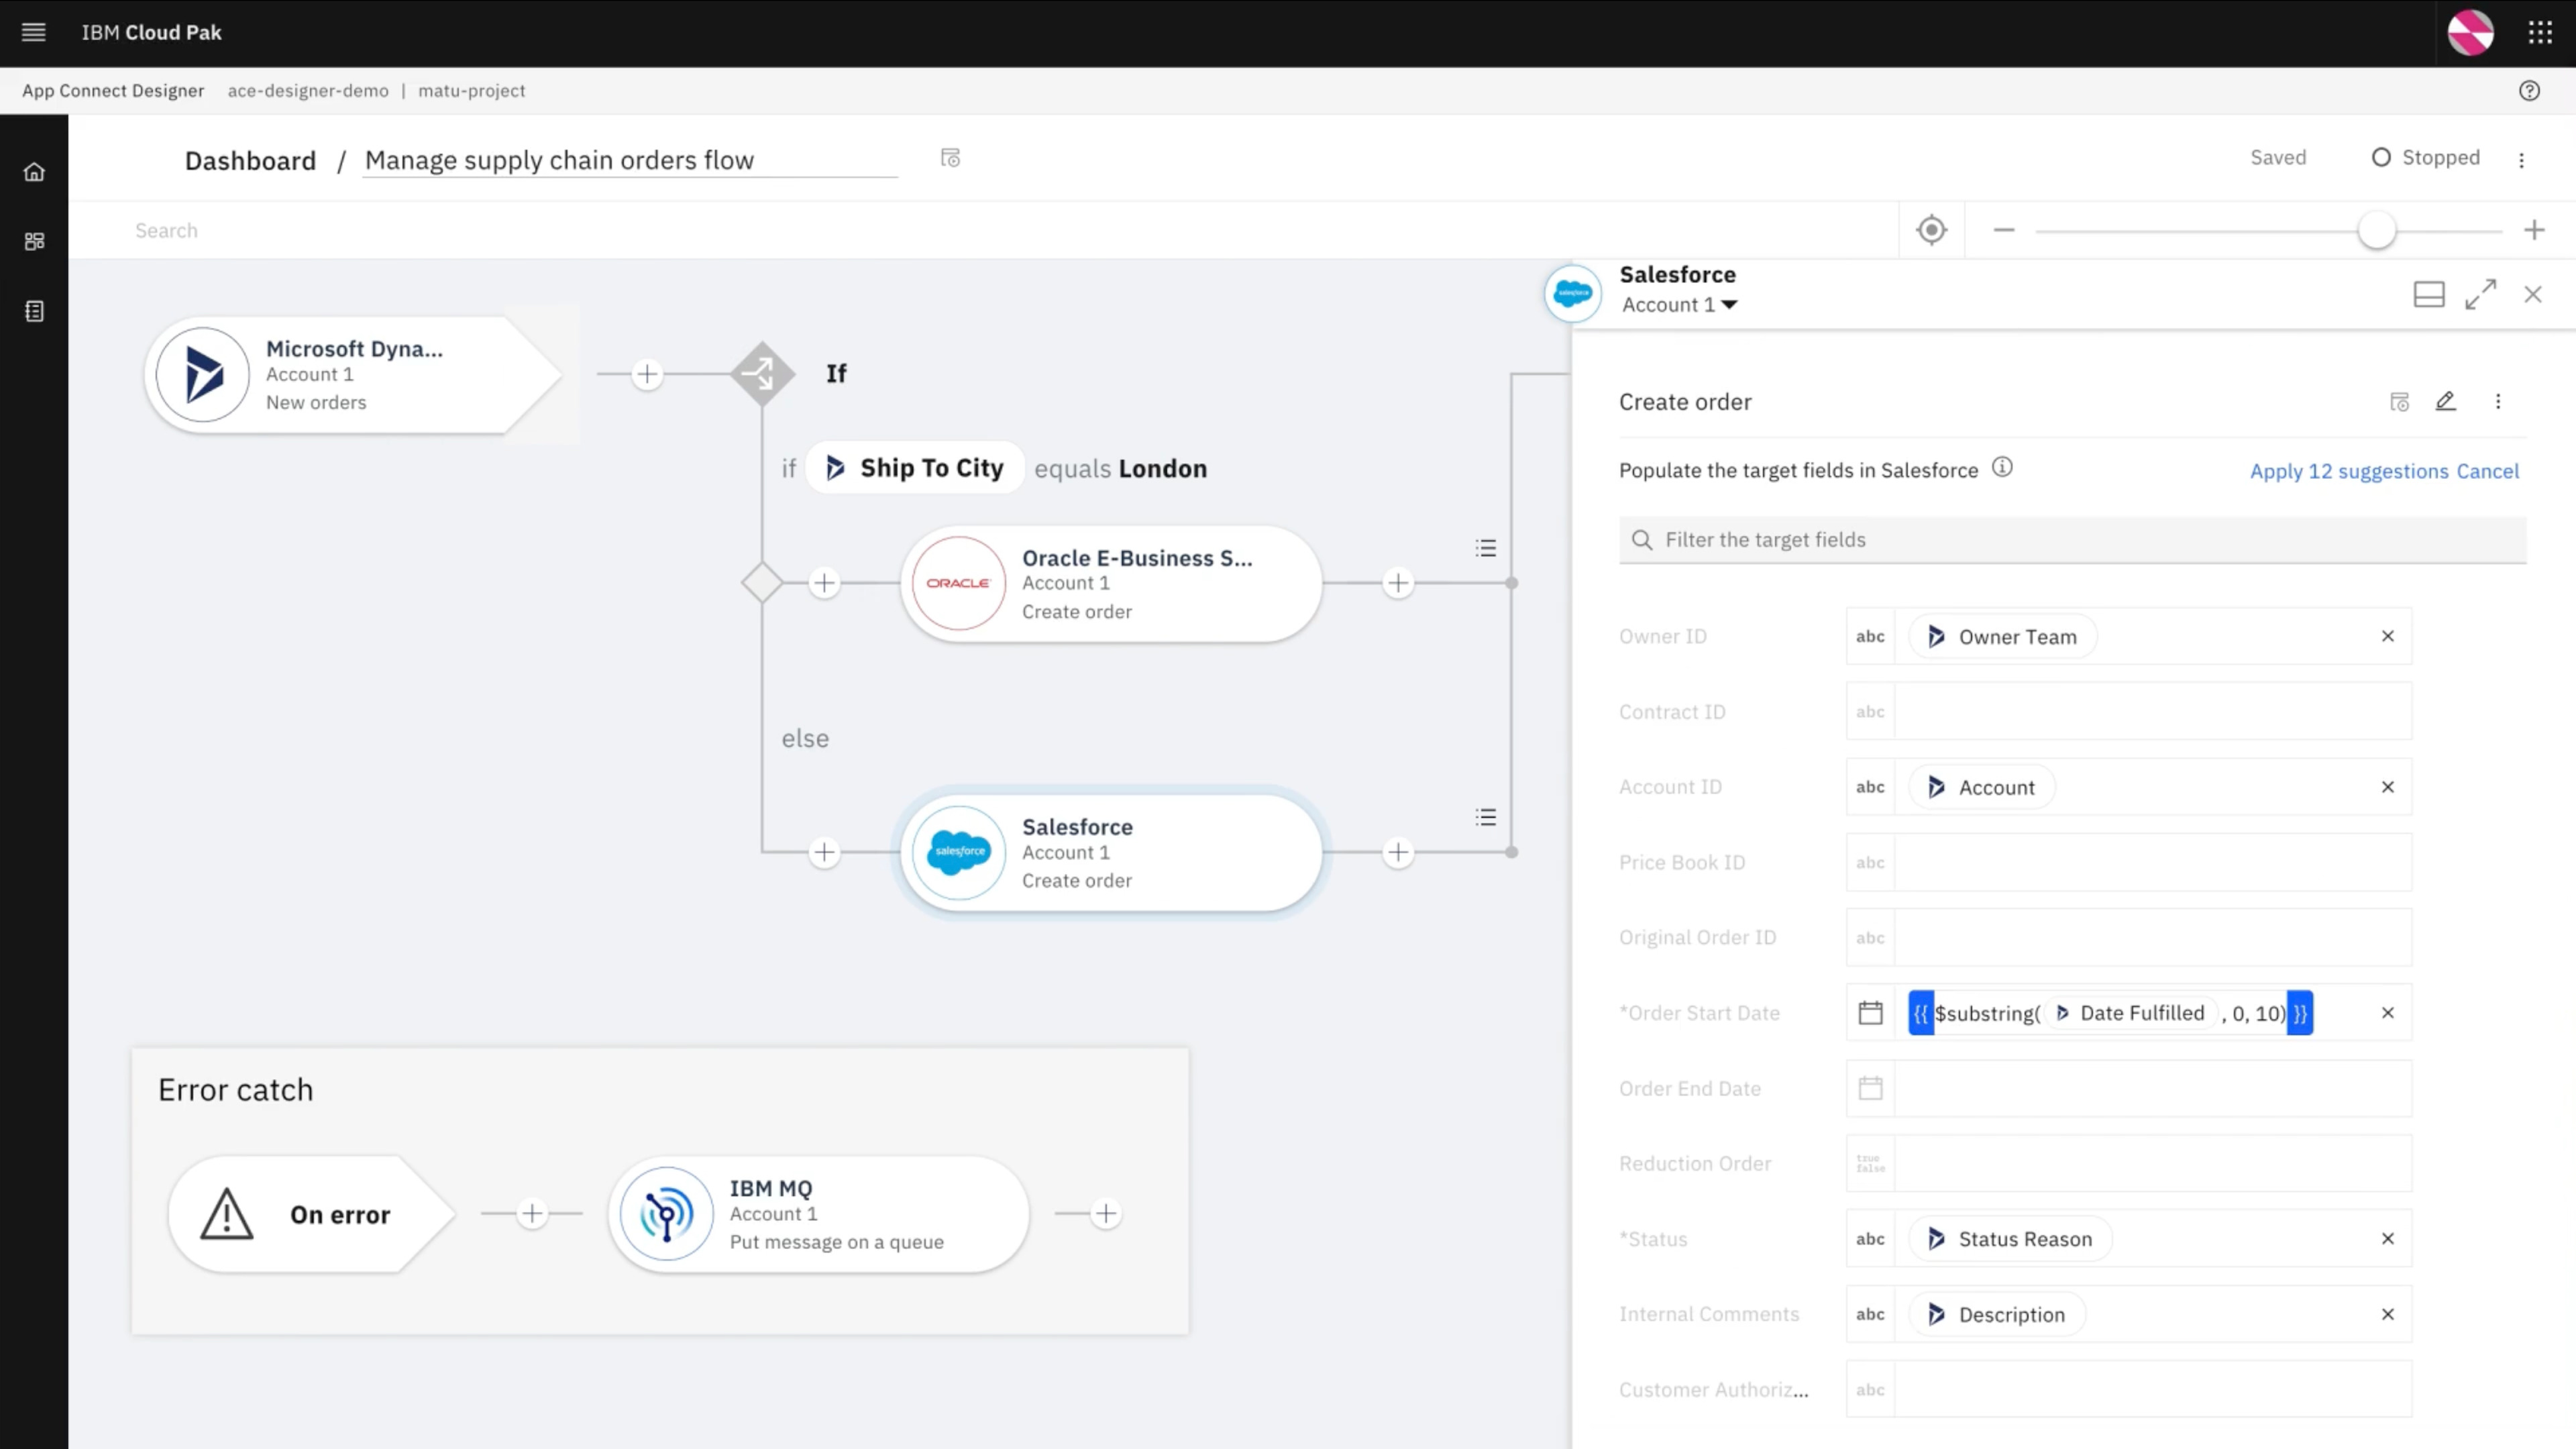The height and width of the screenshot is (1449, 2576).
Task: Click the canvas zoom slider handle
Action: pos(2376,230)
